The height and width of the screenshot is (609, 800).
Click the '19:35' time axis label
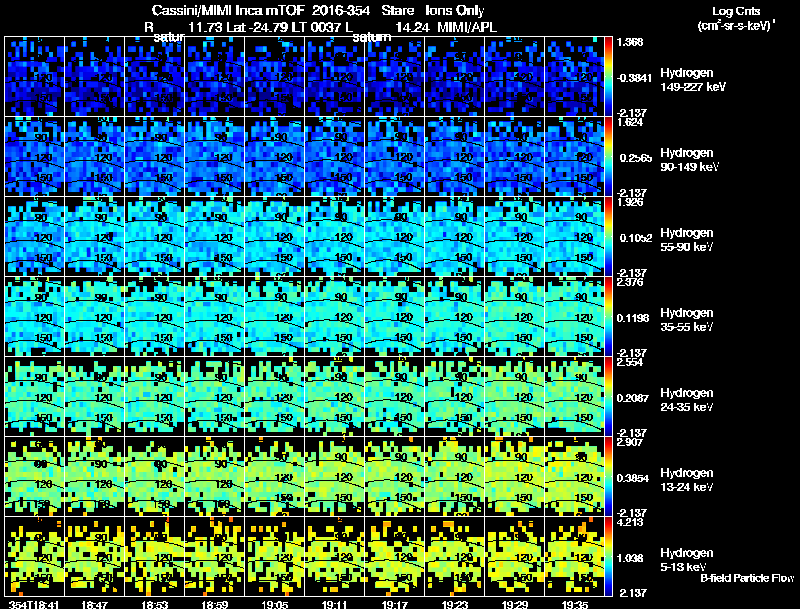coord(574,604)
